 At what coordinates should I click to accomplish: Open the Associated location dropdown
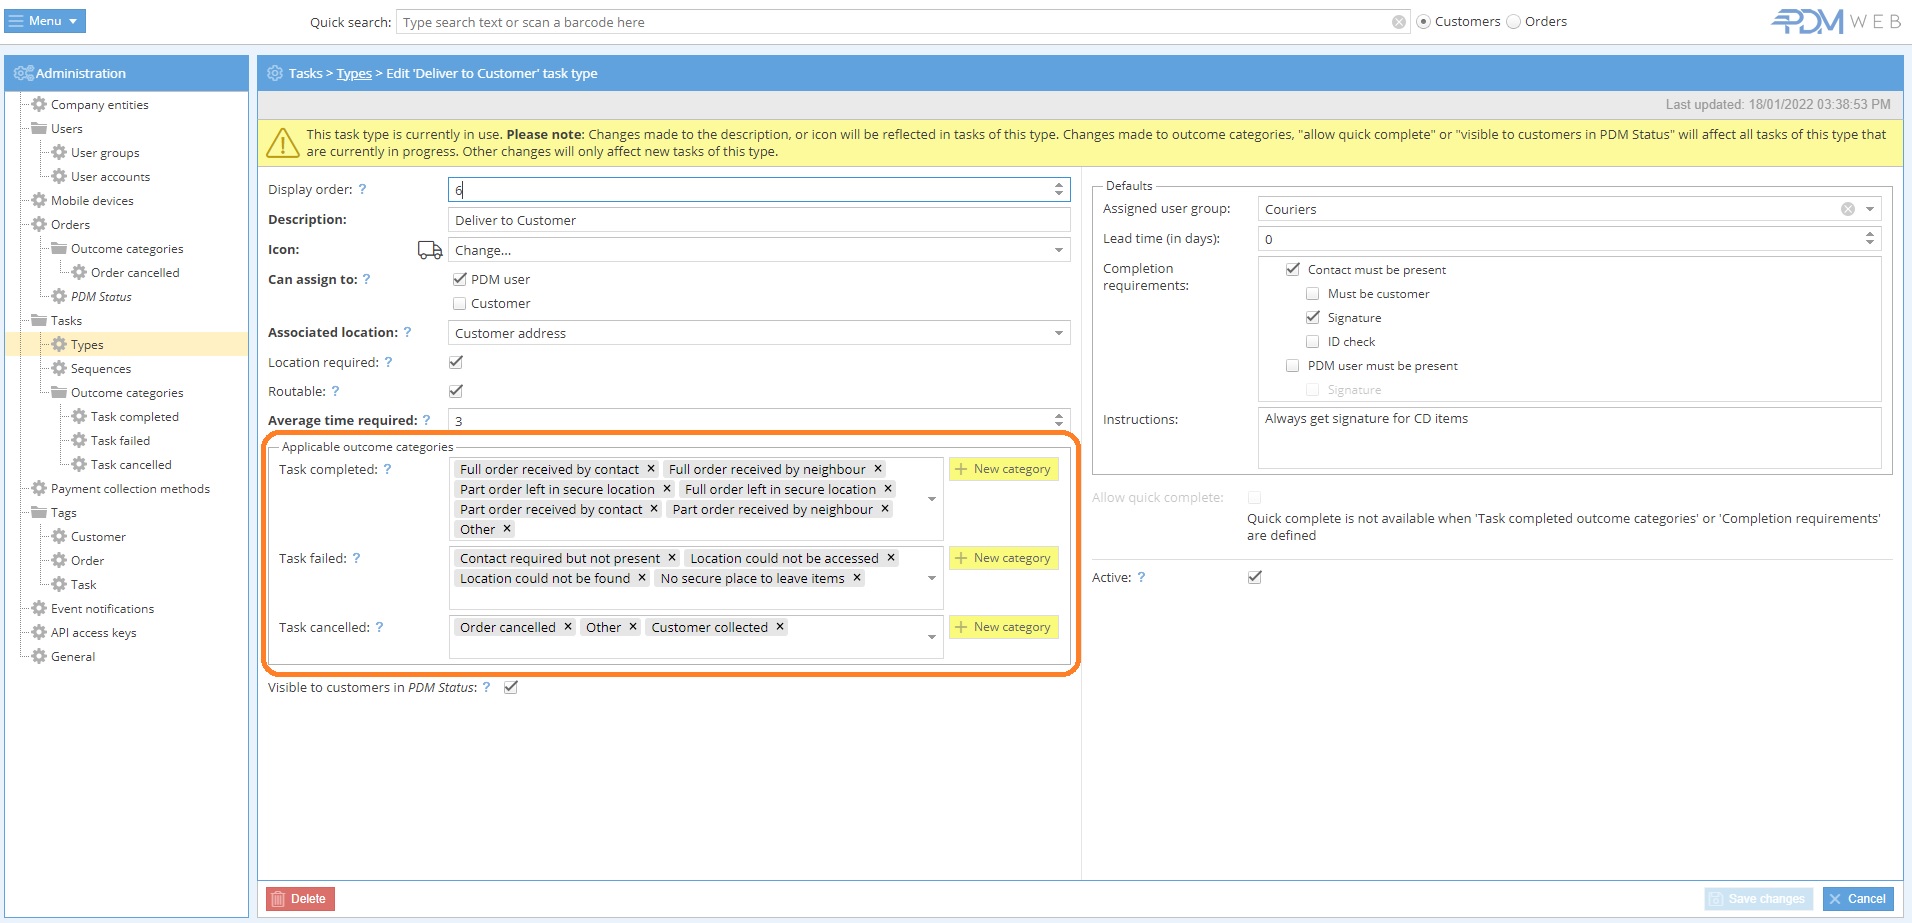(x=1058, y=333)
